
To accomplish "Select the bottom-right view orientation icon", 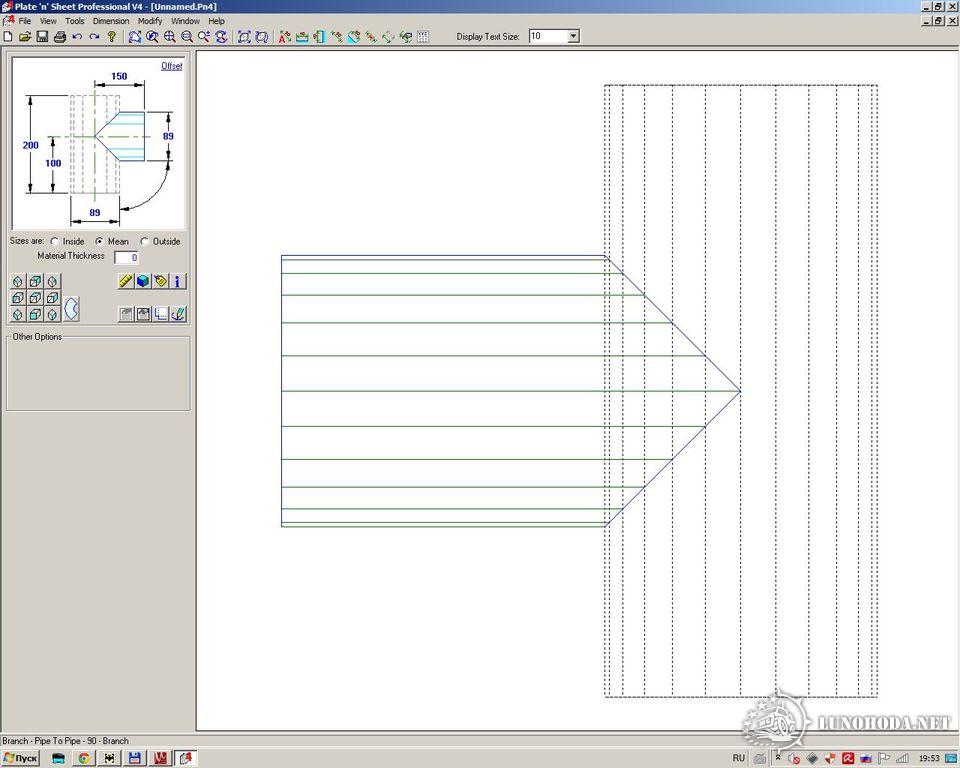I will [53, 314].
